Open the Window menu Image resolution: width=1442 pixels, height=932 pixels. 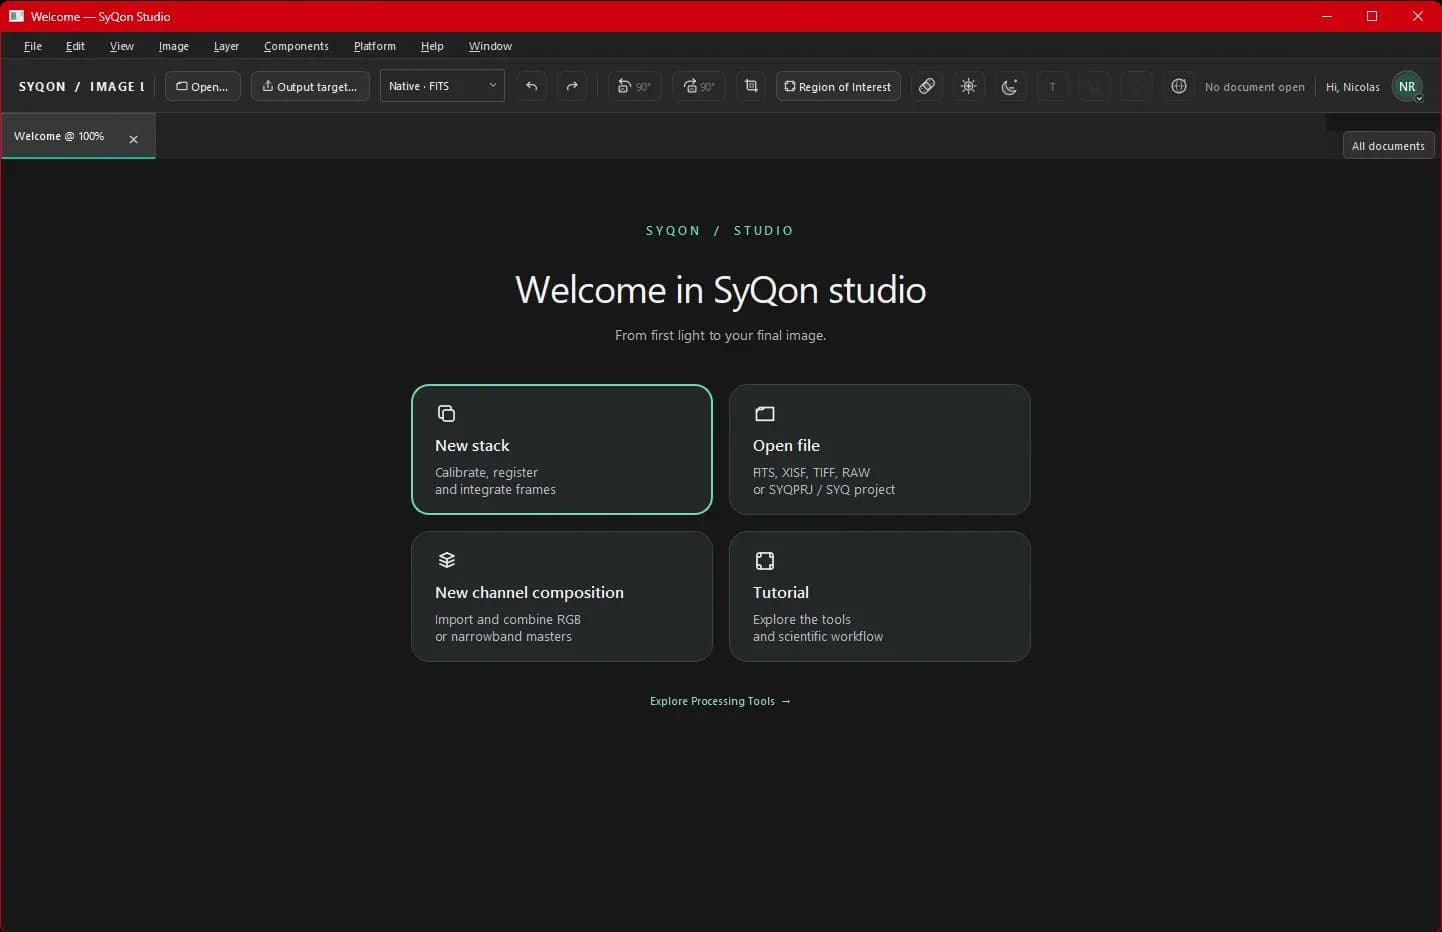click(490, 46)
